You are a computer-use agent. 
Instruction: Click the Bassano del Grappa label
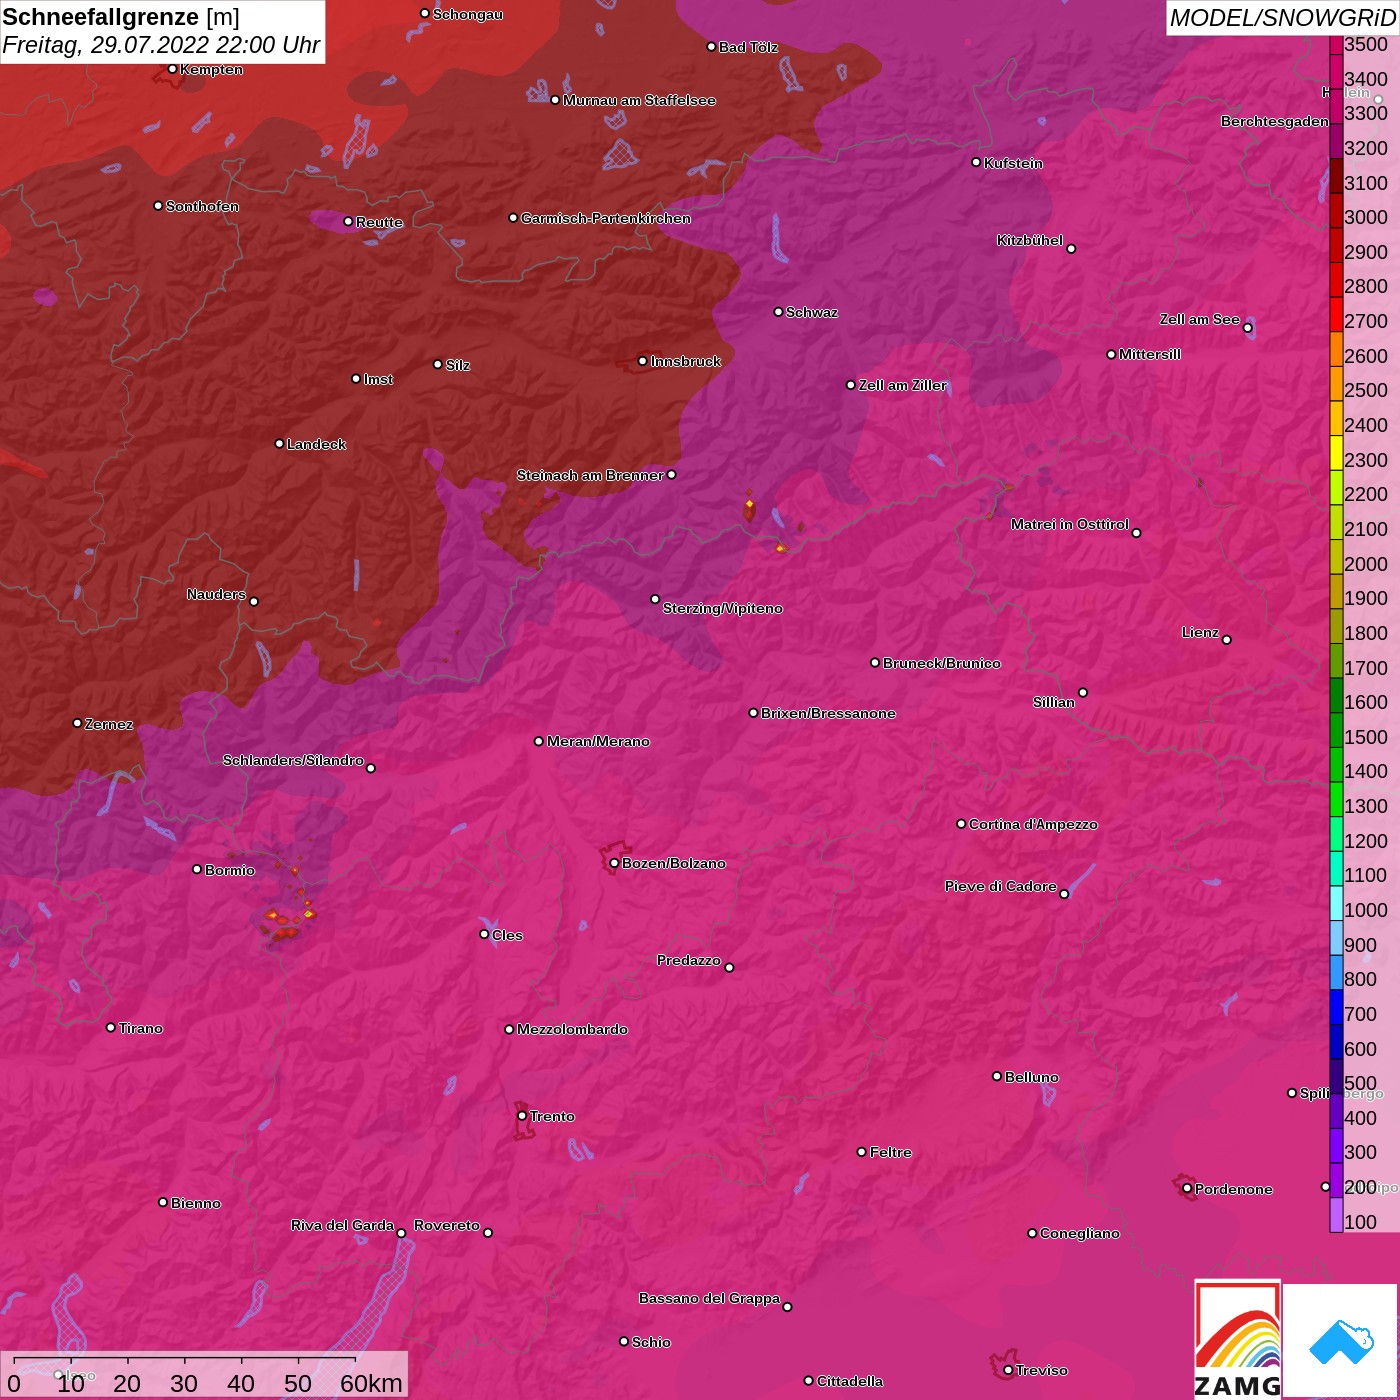tap(709, 1298)
